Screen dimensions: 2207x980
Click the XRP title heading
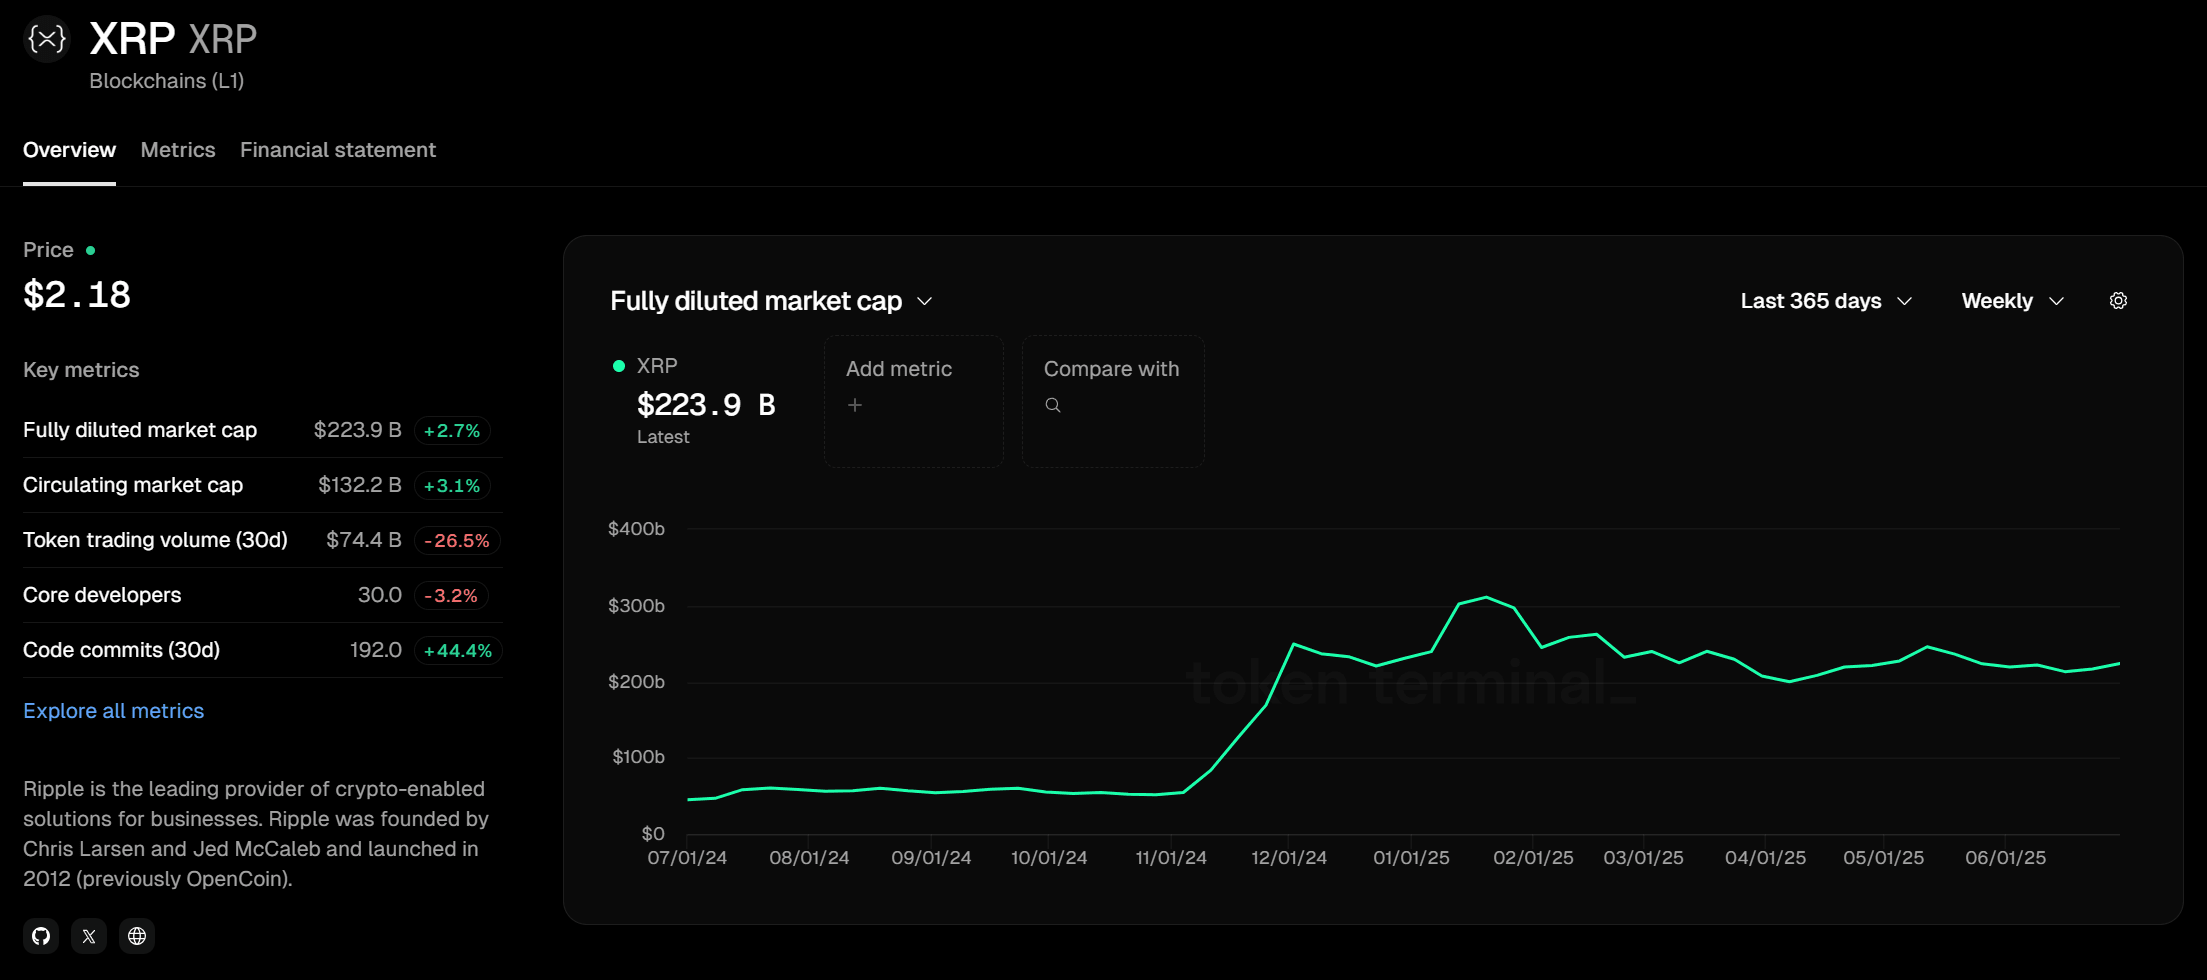tap(132, 39)
